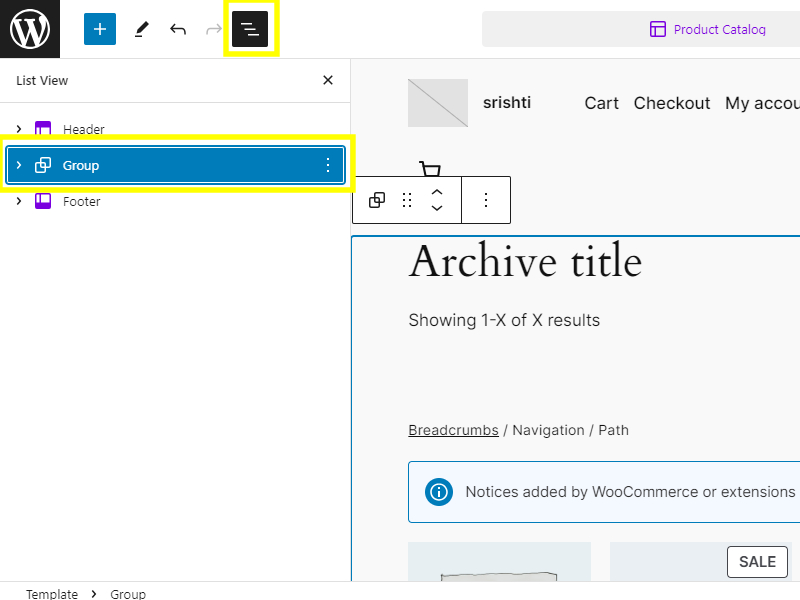
Task: Select the Footer item in List View
Action: [x=82, y=201]
